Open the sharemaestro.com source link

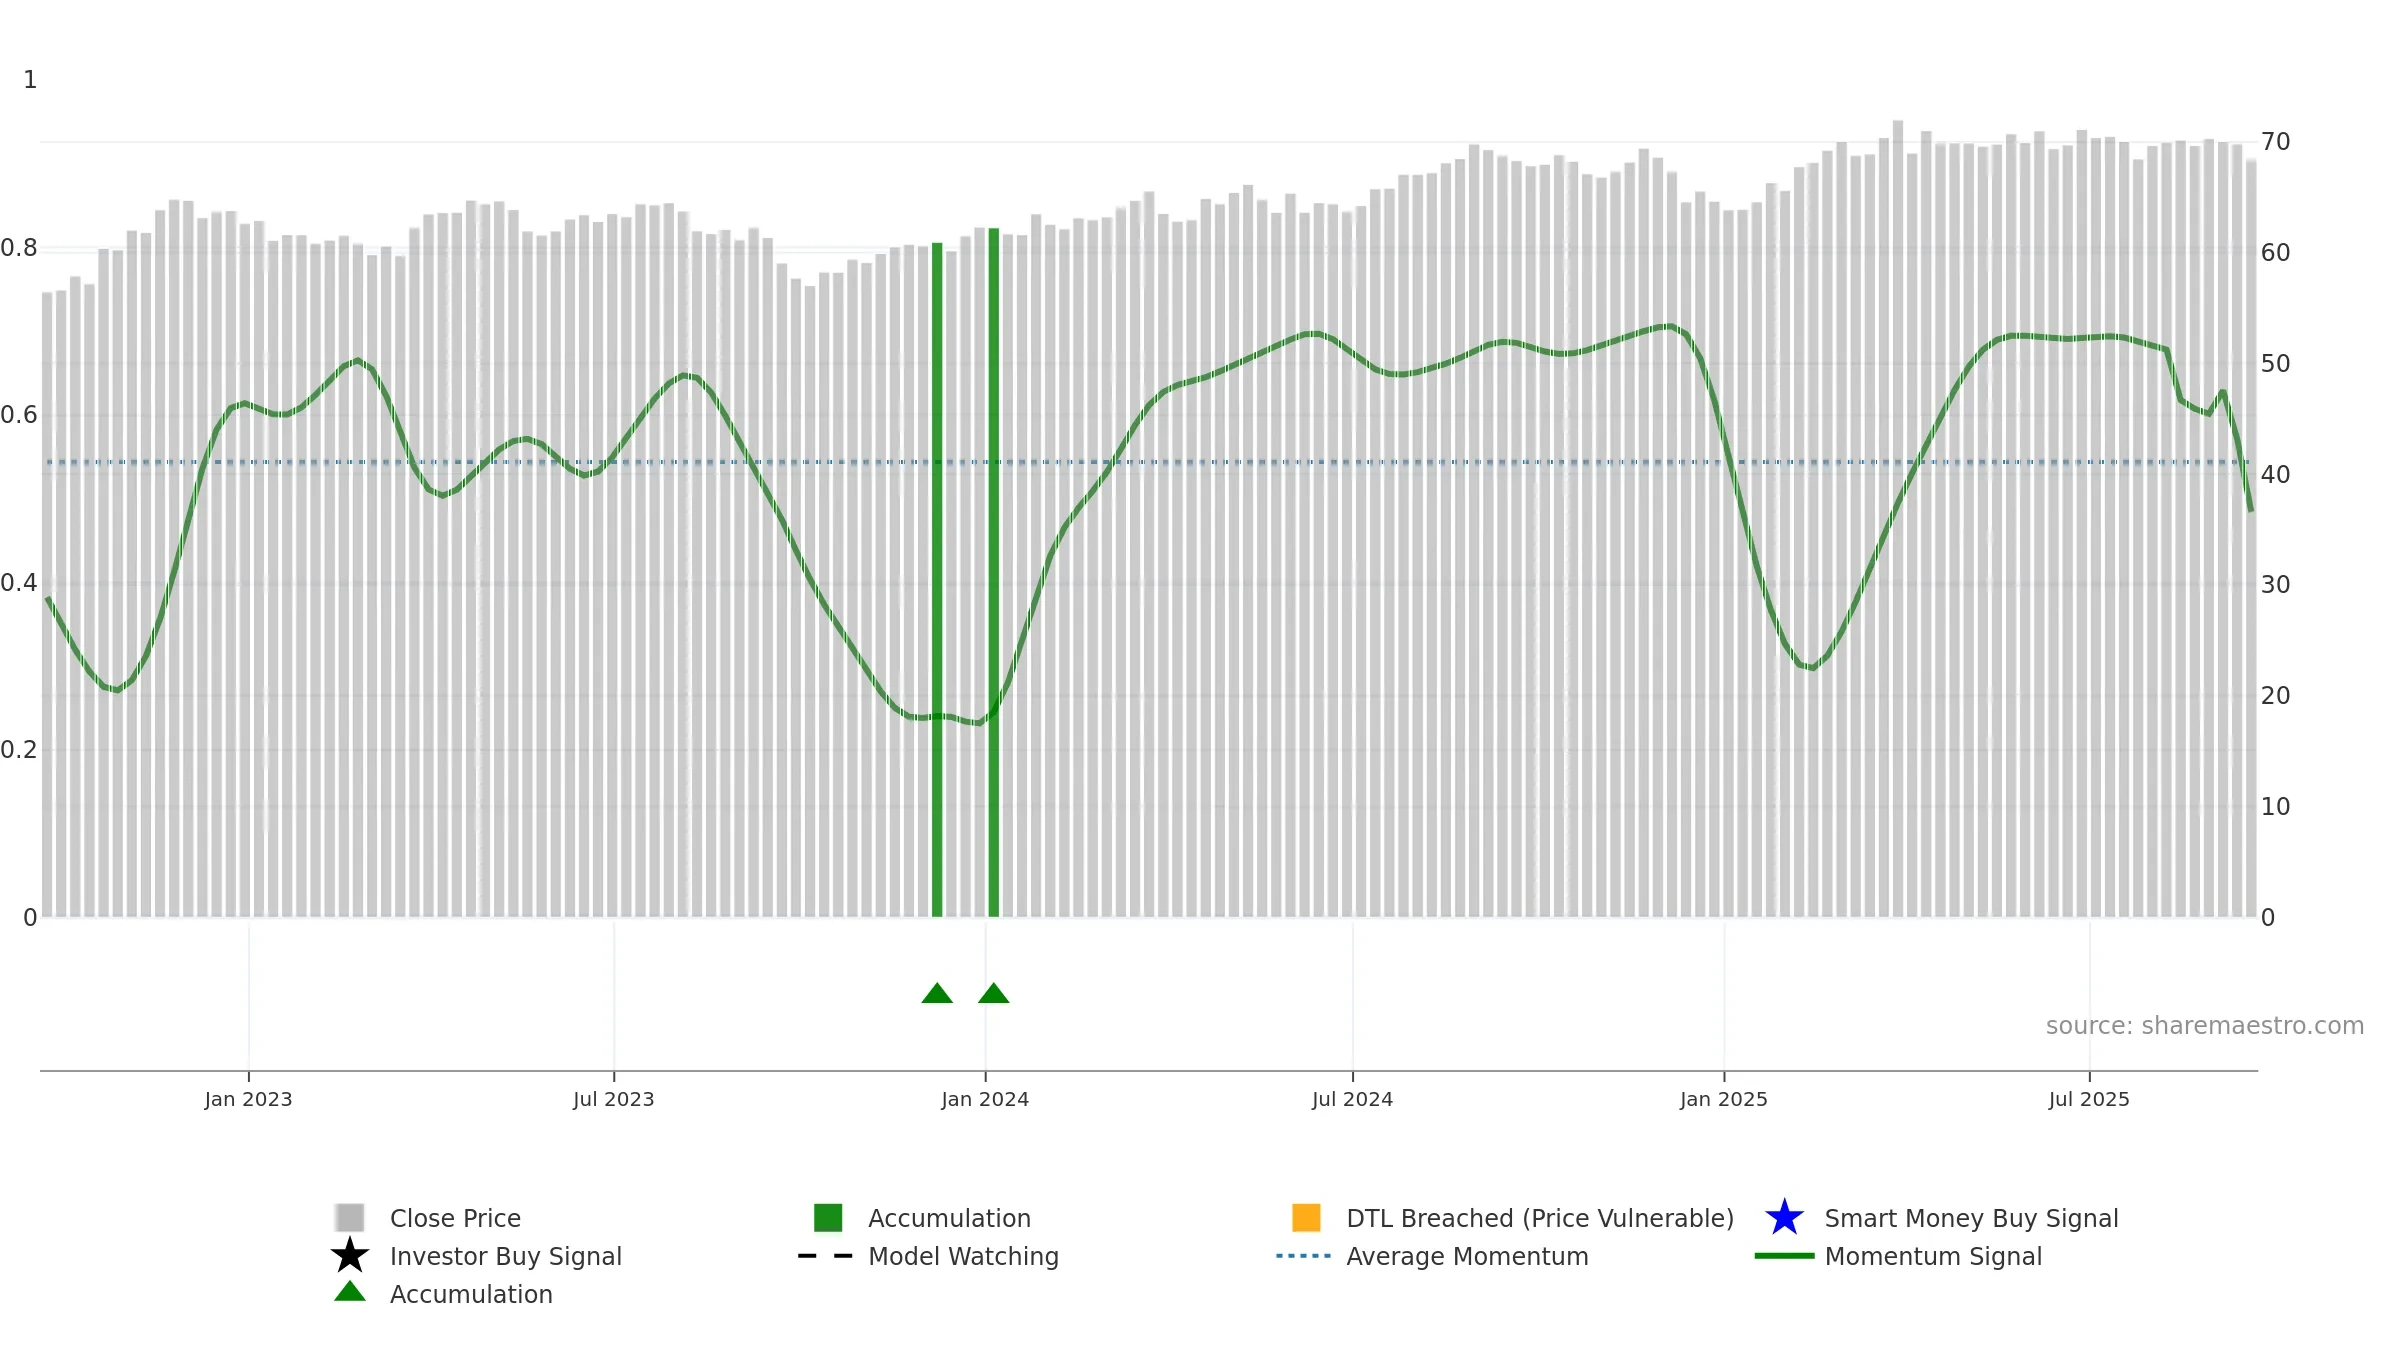click(2205, 1026)
